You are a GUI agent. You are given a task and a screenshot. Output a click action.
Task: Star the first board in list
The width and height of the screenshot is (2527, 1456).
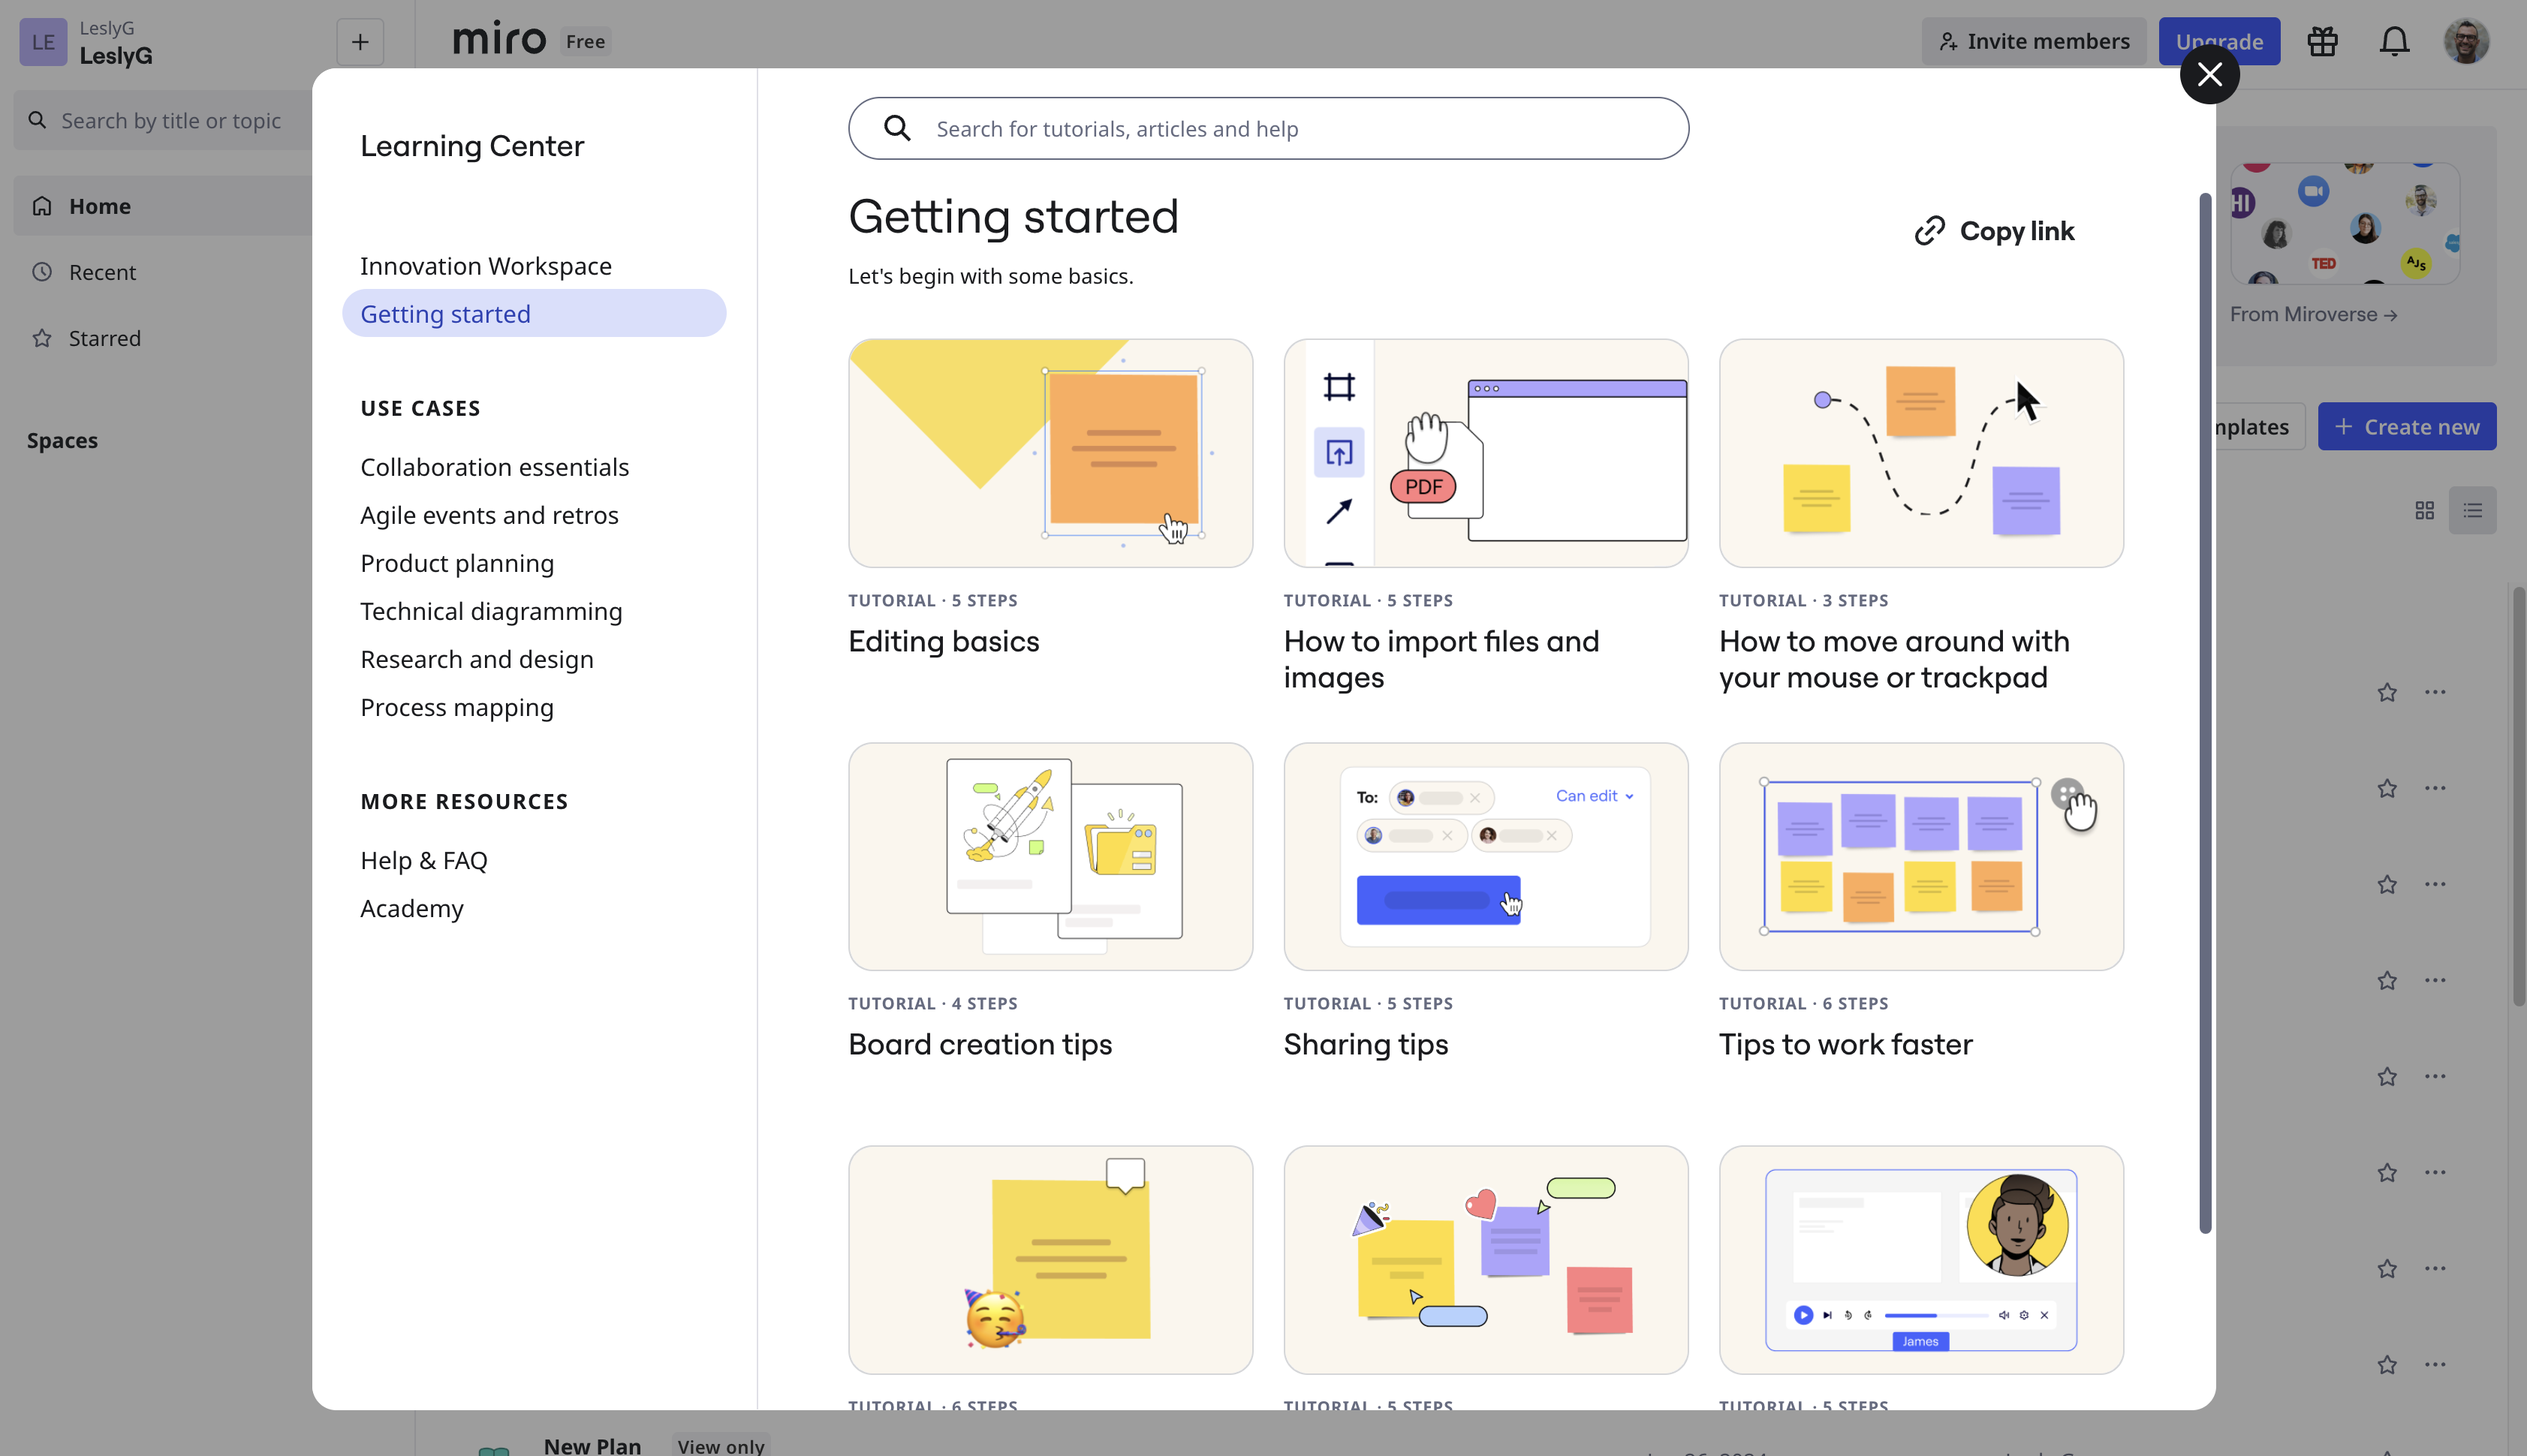(2387, 692)
